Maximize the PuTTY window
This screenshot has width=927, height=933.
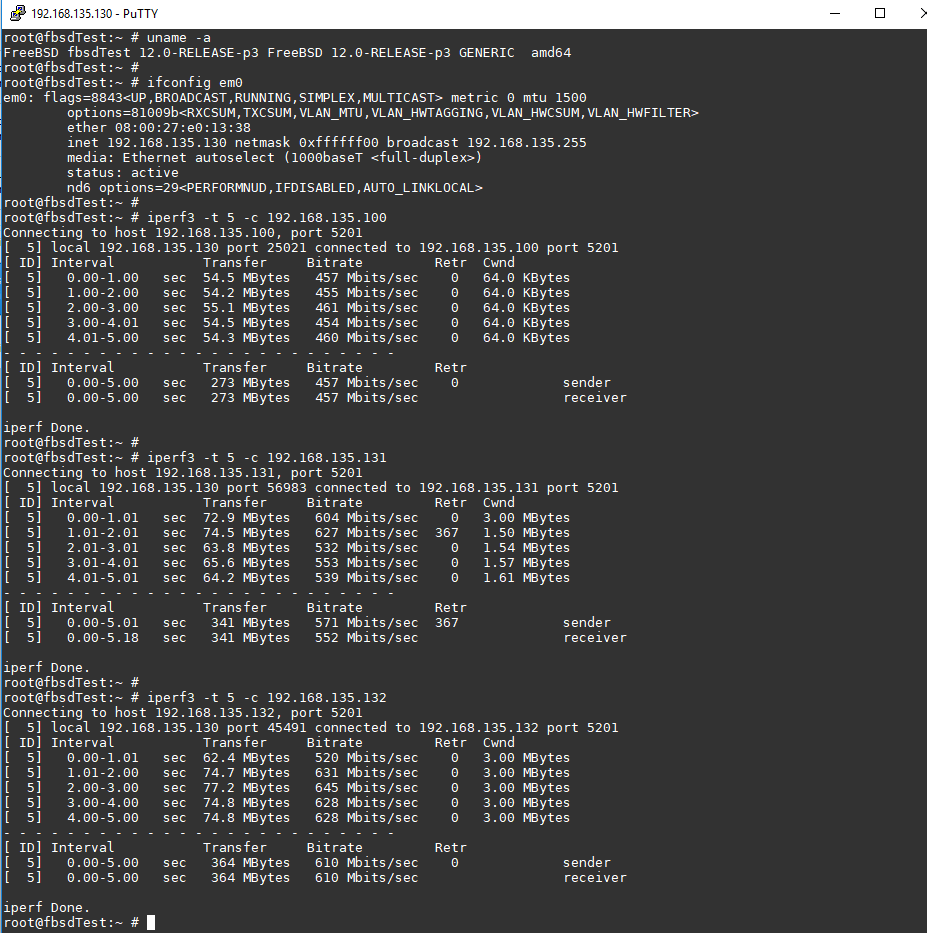pyautogui.click(x=880, y=13)
